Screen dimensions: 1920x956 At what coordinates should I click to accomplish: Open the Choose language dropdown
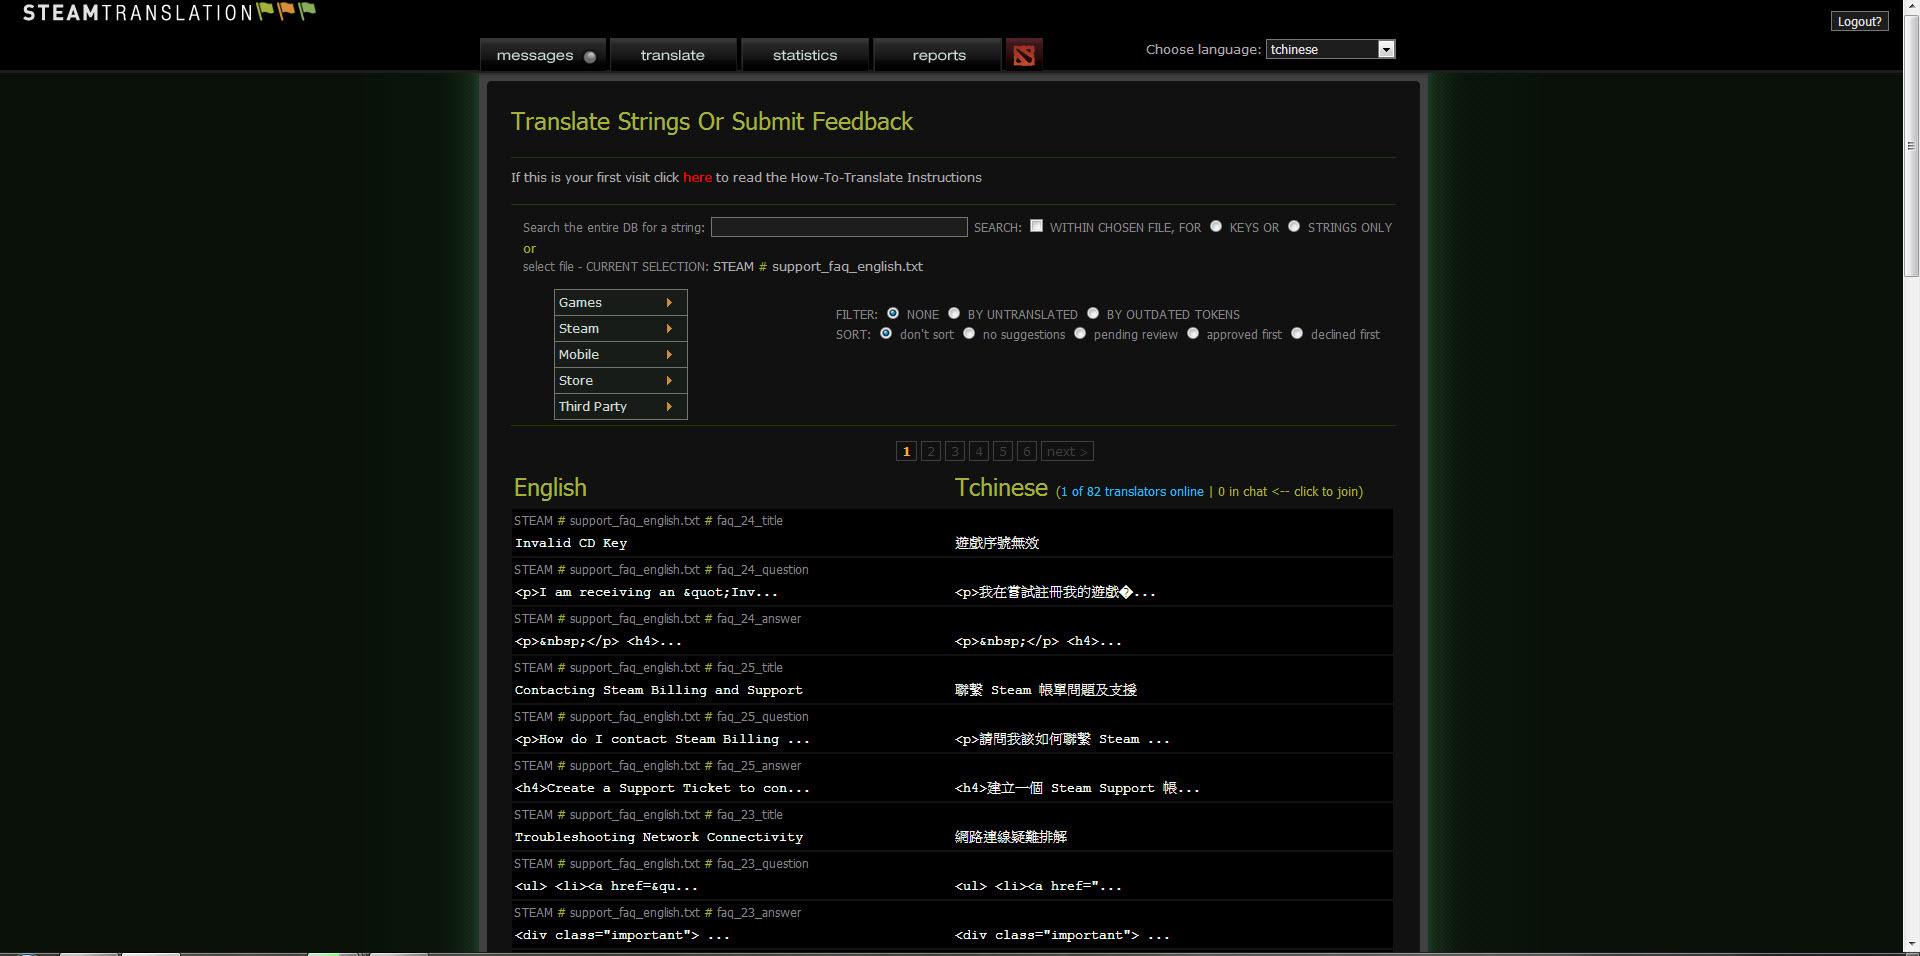pos(1330,49)
